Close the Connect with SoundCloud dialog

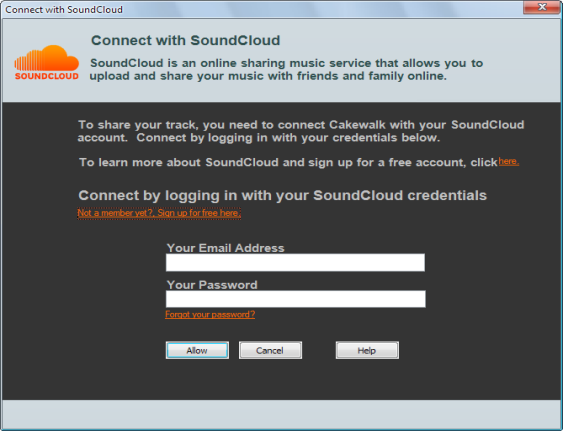point(542,7)
